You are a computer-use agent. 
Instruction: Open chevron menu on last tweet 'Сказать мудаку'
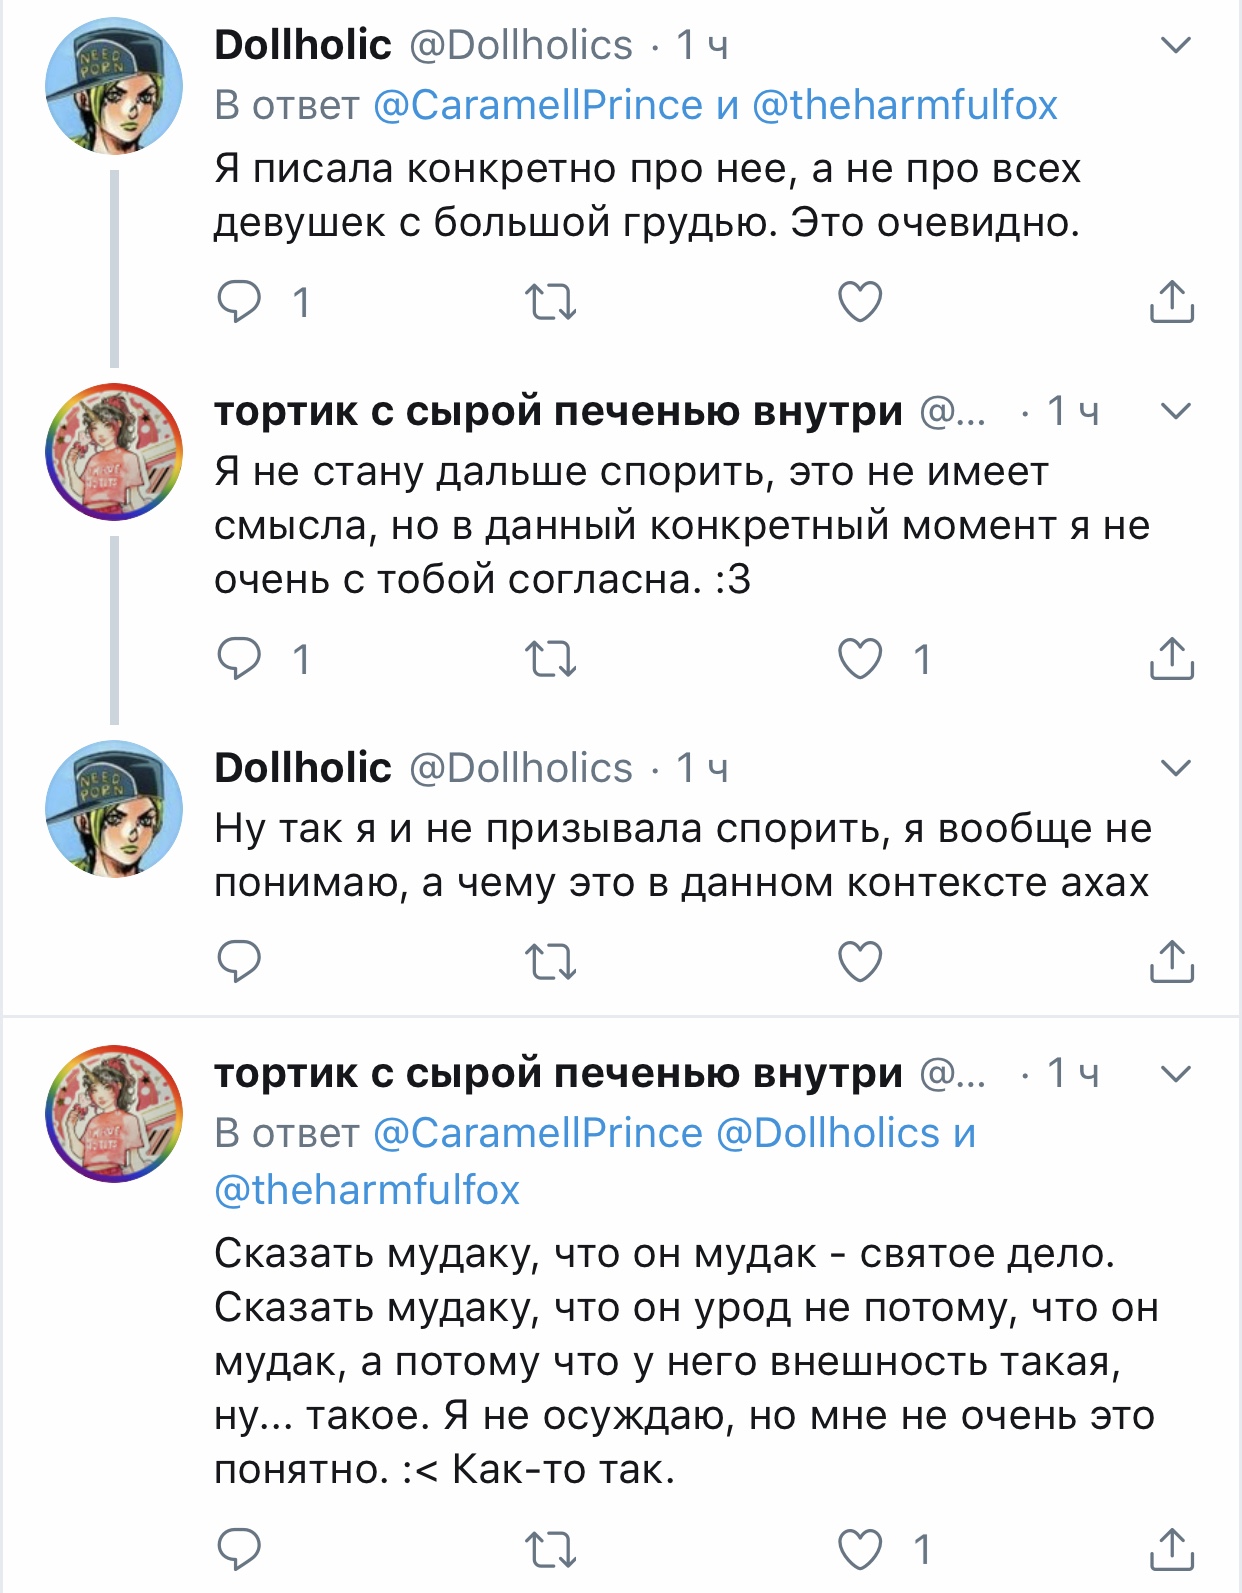pos(1176,1074)
